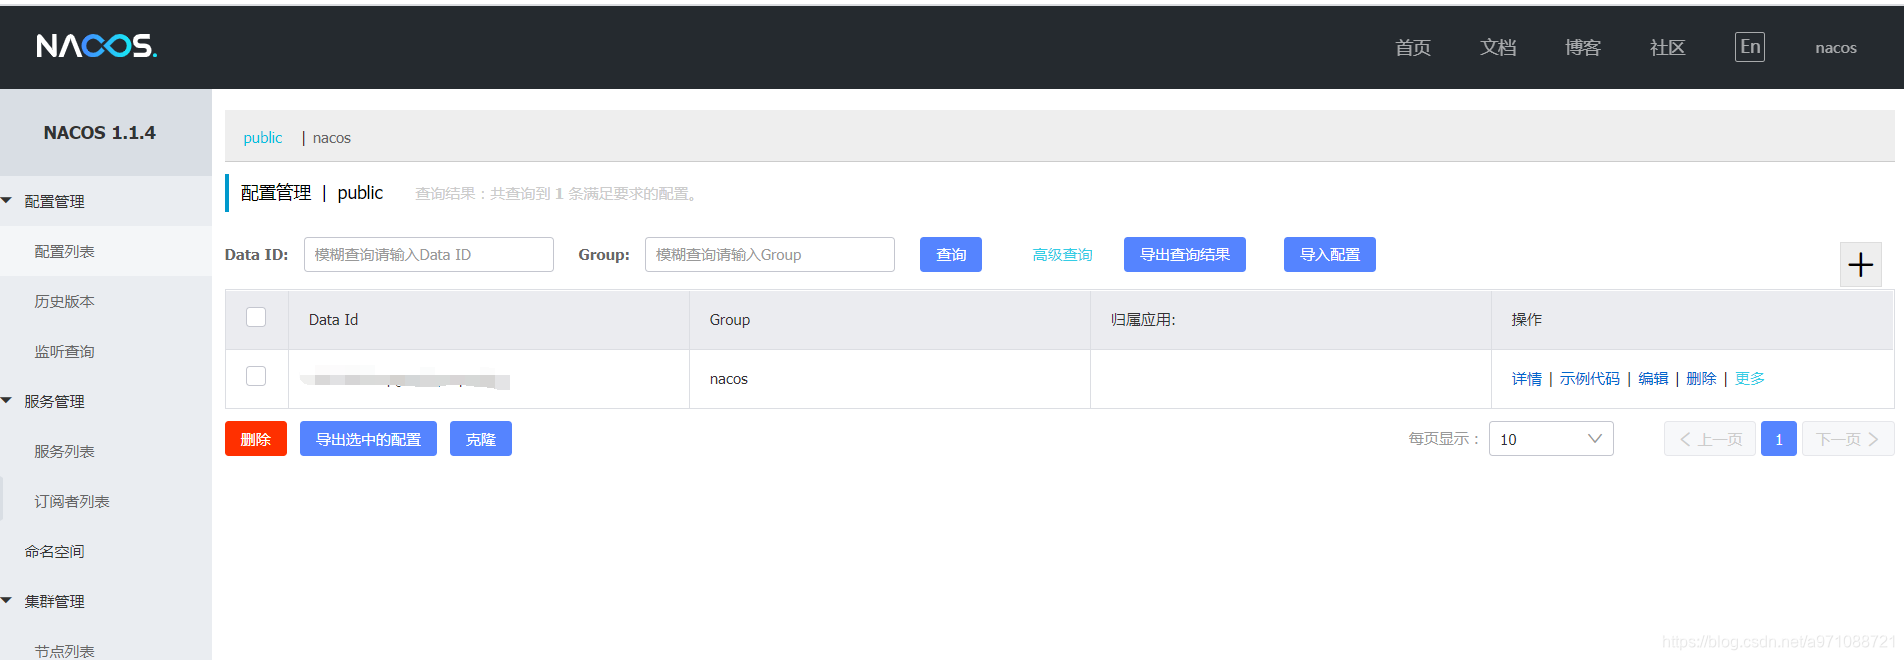Click the 导出查询结果 button
Viewport: 1904px width, 660px height.
coord(1184,254)
